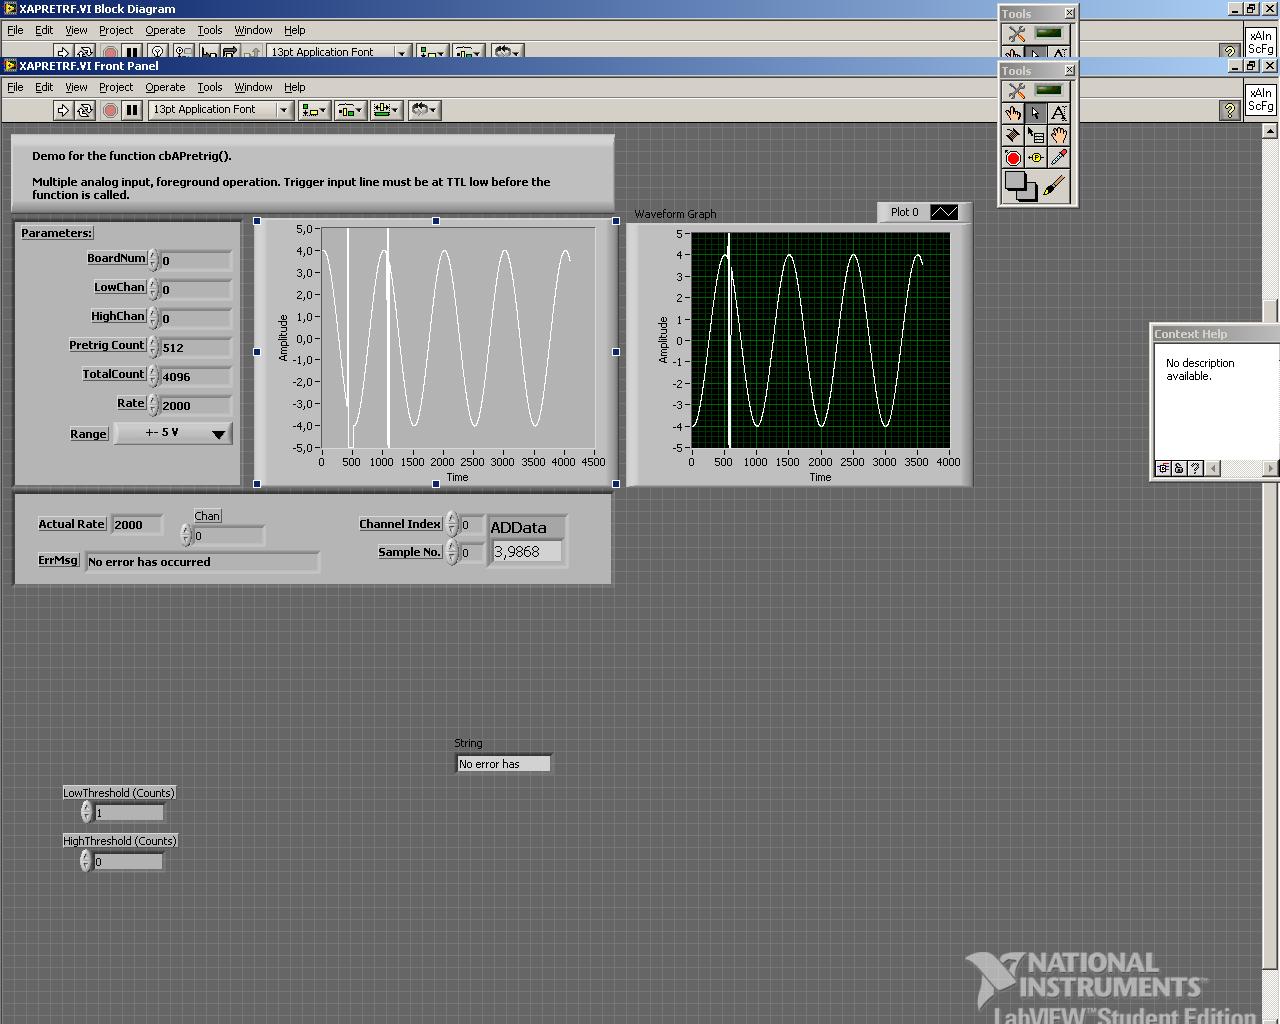Click the Block Diagram window VI icon pane

point(1260,43)
